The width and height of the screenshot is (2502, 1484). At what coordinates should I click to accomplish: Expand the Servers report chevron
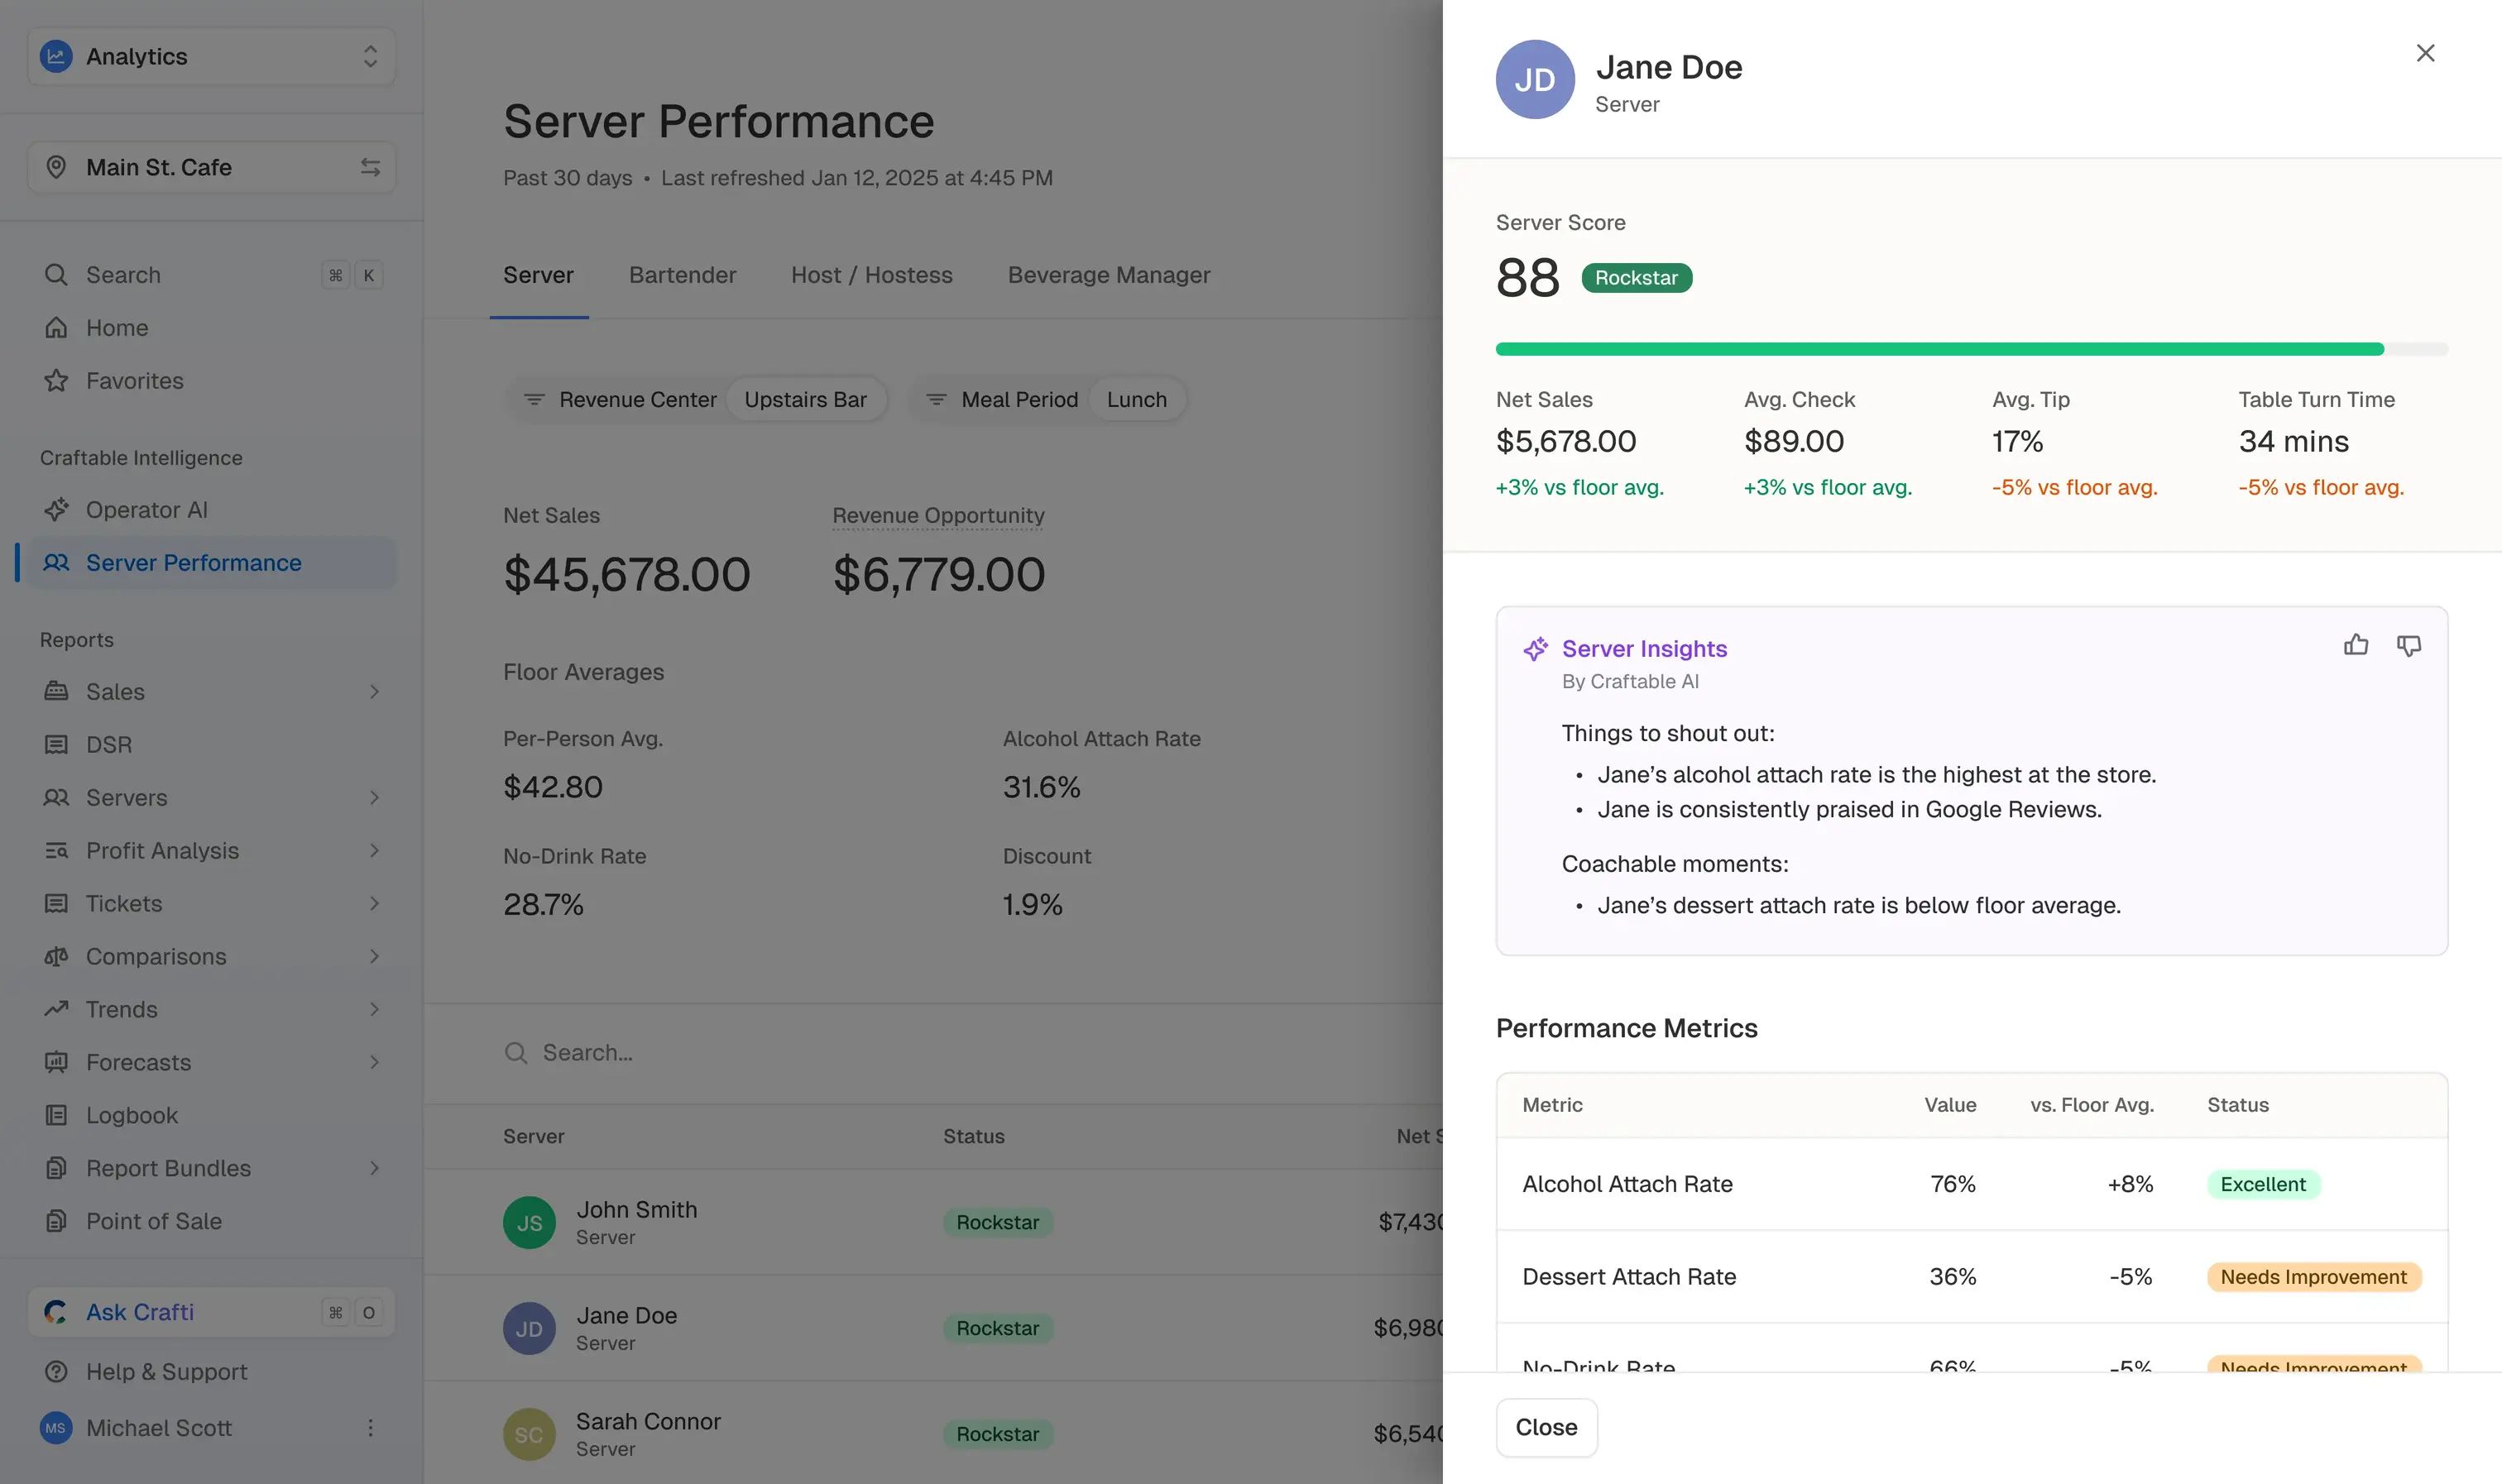[x=374, y=798]
